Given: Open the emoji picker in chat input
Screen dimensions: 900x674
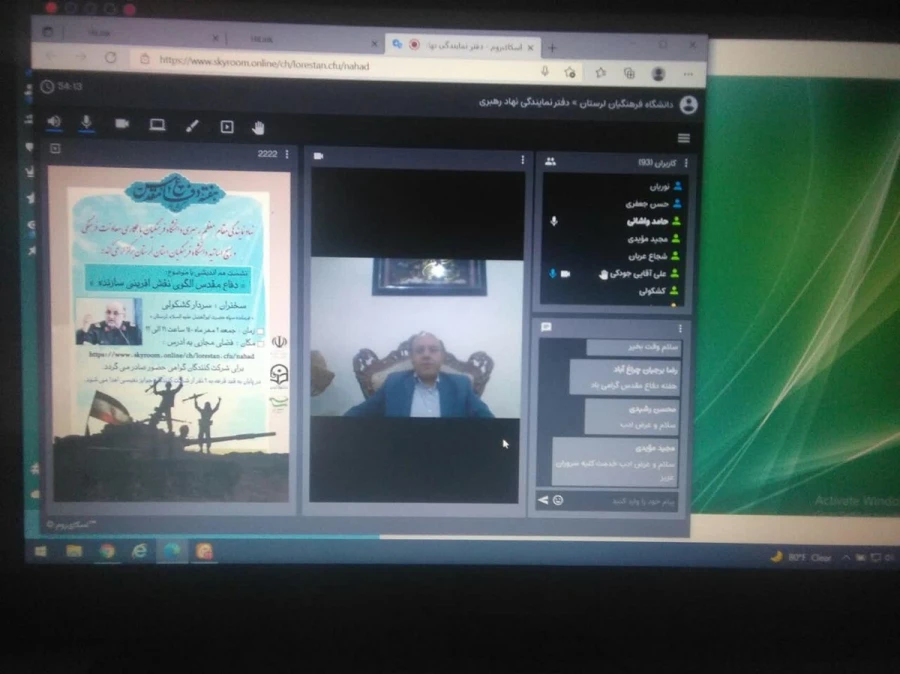Looking at the screenshot, I should tap(558, 499).
